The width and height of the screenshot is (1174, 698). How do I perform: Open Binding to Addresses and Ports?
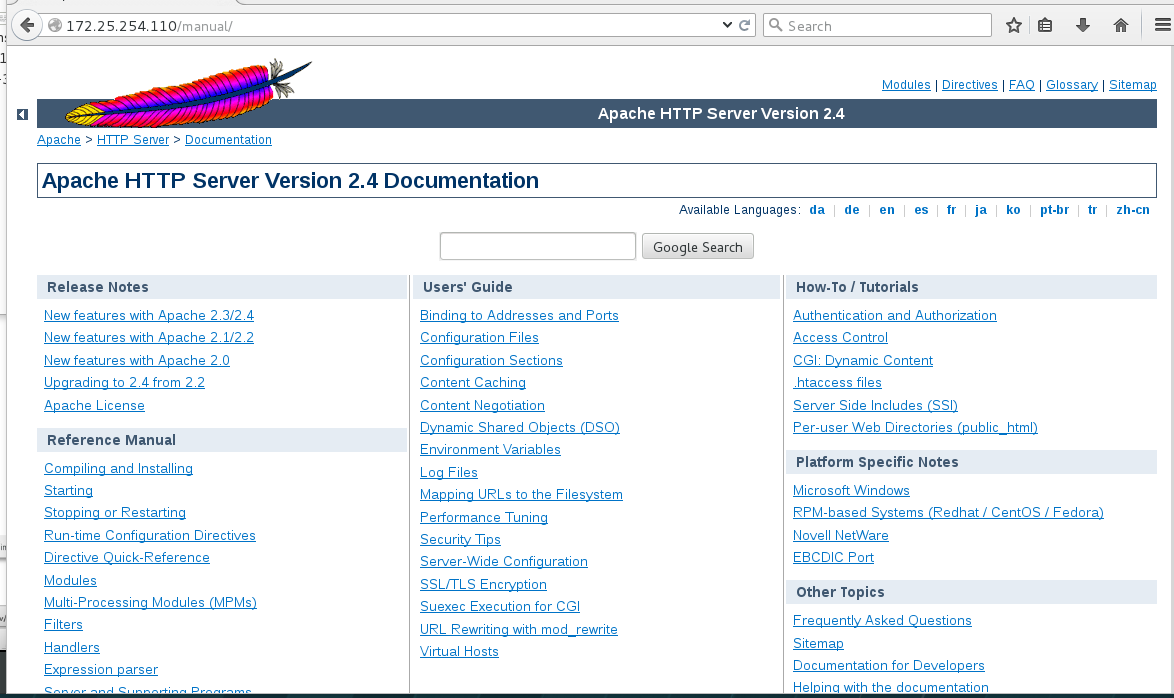[520, 315]
